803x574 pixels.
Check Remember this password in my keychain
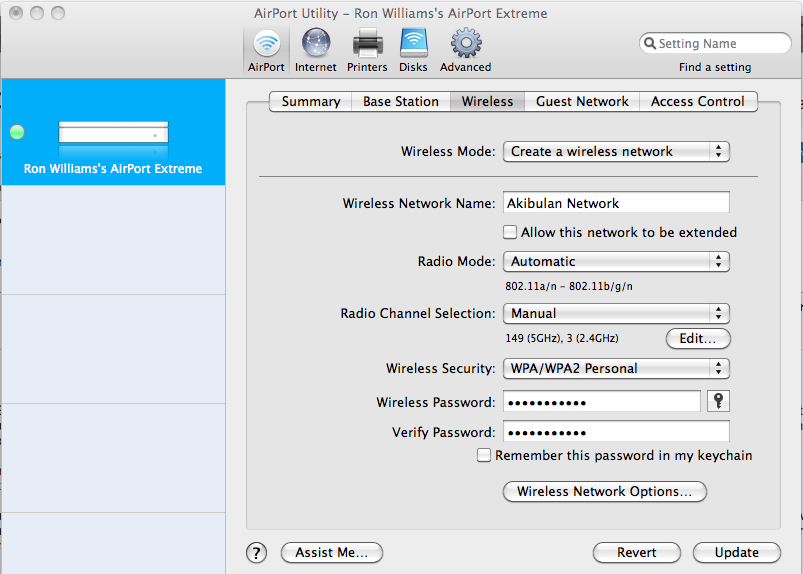tap(483, 455)
